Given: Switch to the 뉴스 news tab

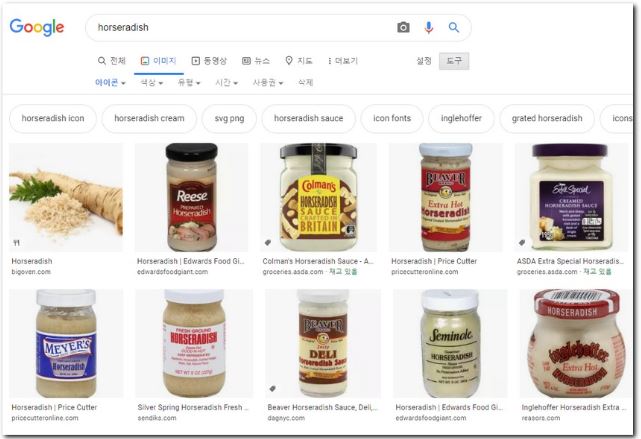Looking at the screenshot, I should (x=256, y=61).
